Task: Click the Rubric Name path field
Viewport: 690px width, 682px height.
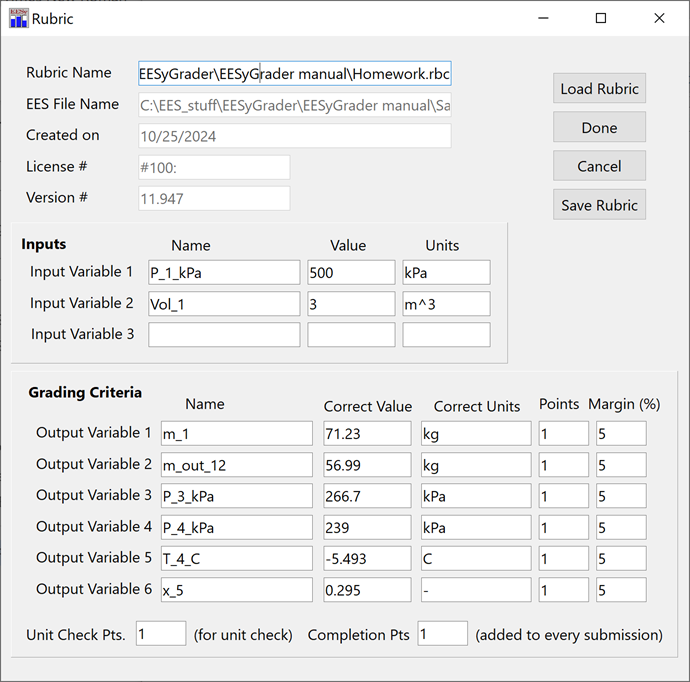Action: point(294,73)
